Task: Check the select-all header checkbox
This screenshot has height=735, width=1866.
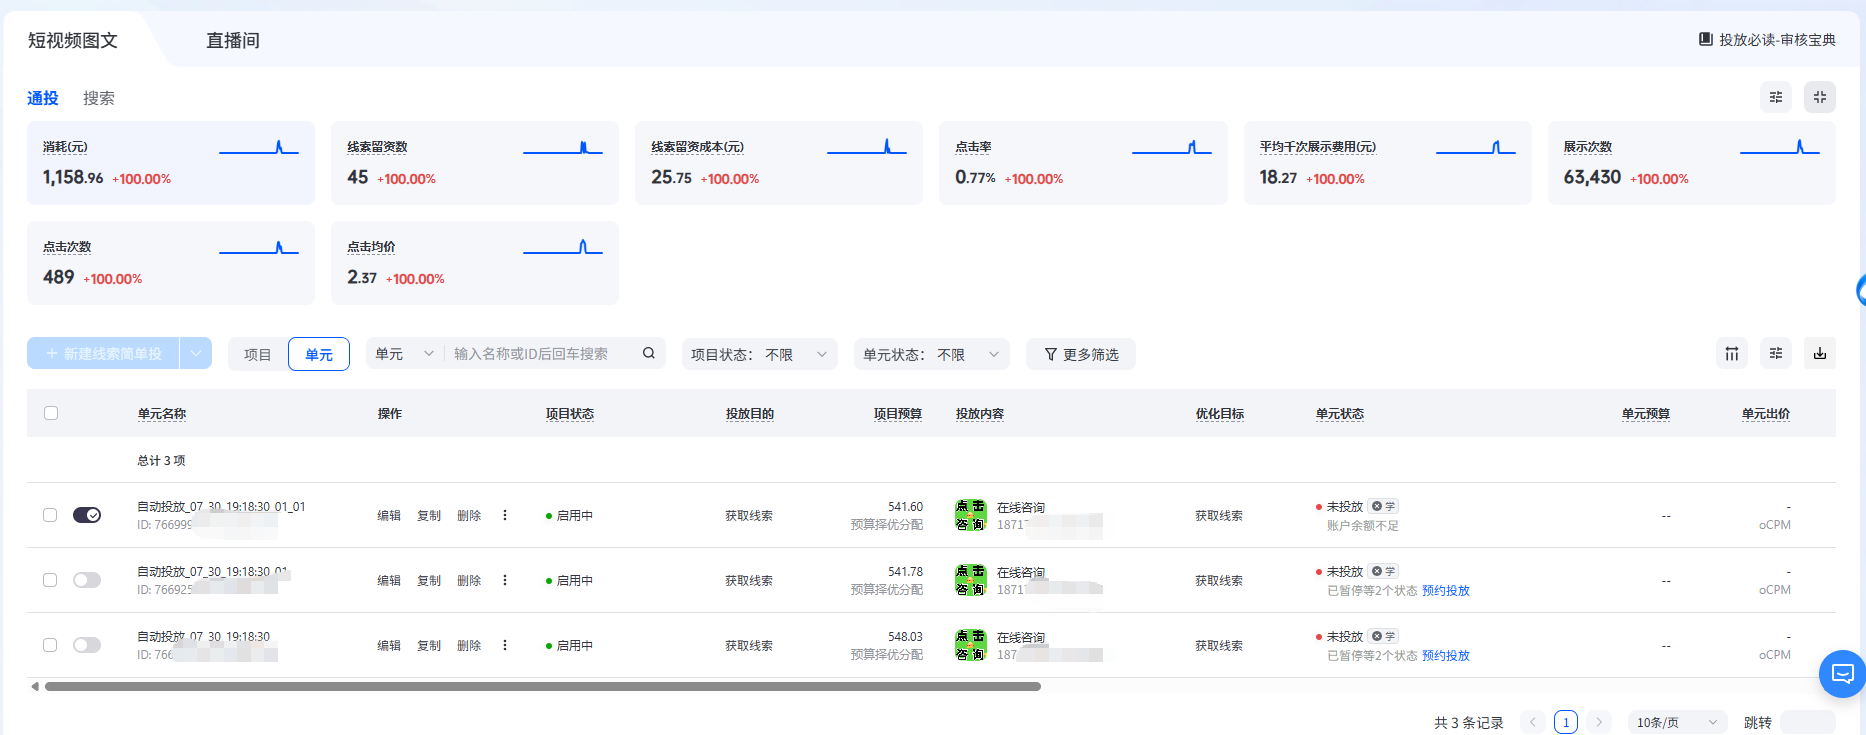Action: pos(51,413)
